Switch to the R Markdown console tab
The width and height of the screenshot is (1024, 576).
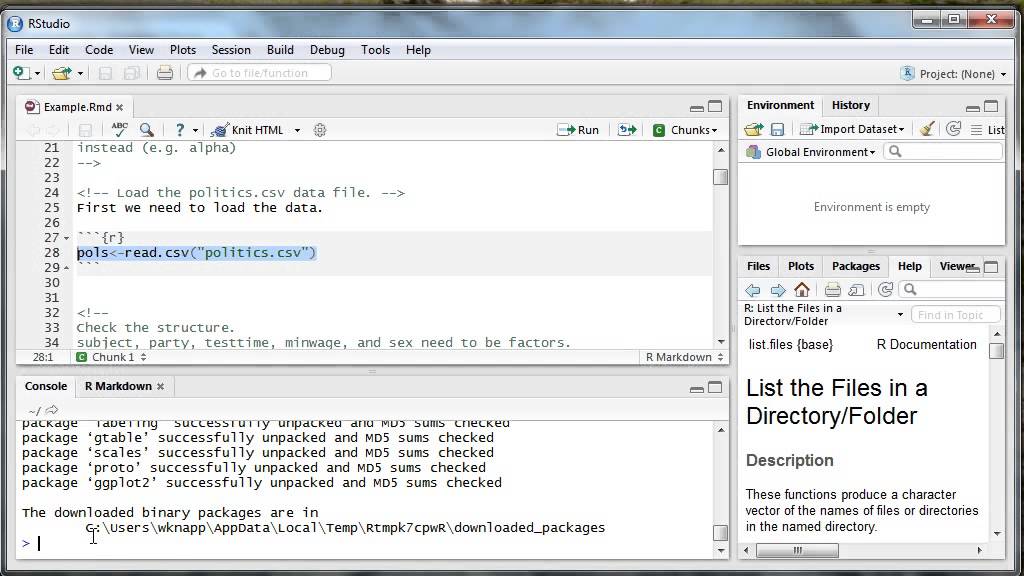tap(118, 386)
